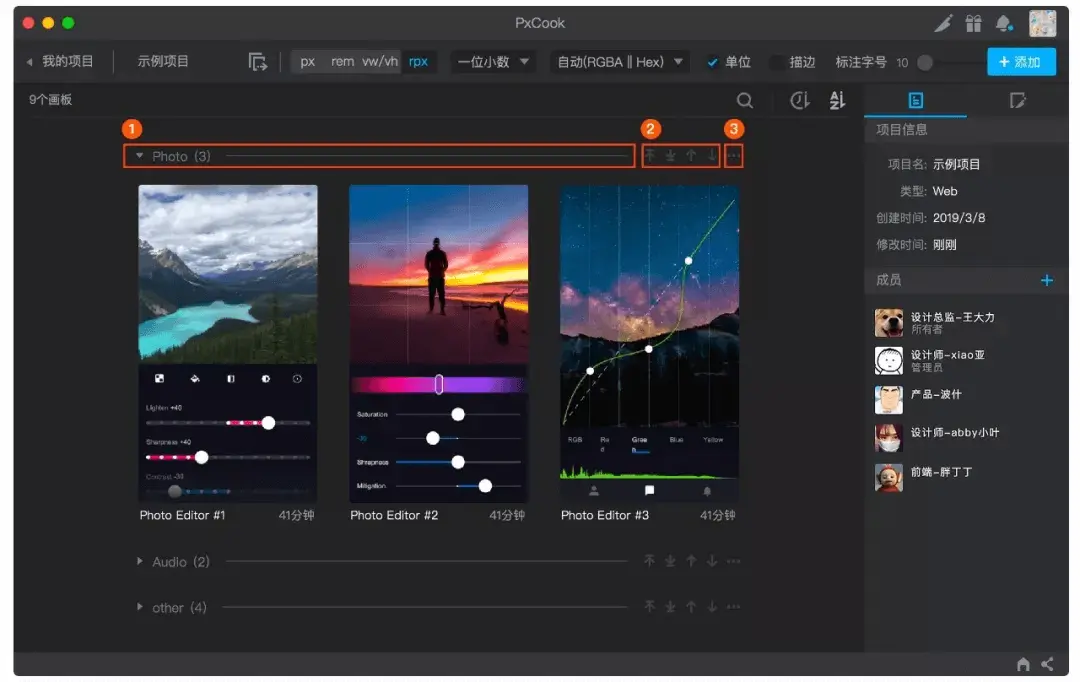
Task: Switch to the notes tab in right panel
Action: 1017,100
